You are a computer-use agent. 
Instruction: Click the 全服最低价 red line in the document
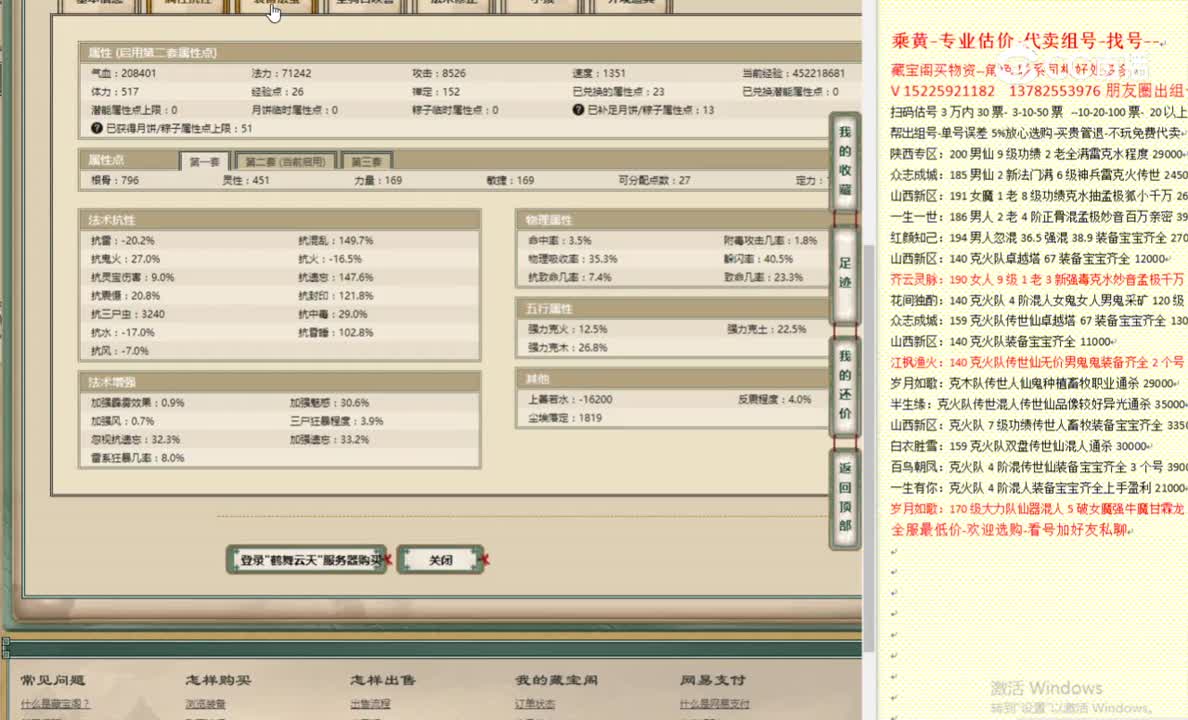[1010, 529]
